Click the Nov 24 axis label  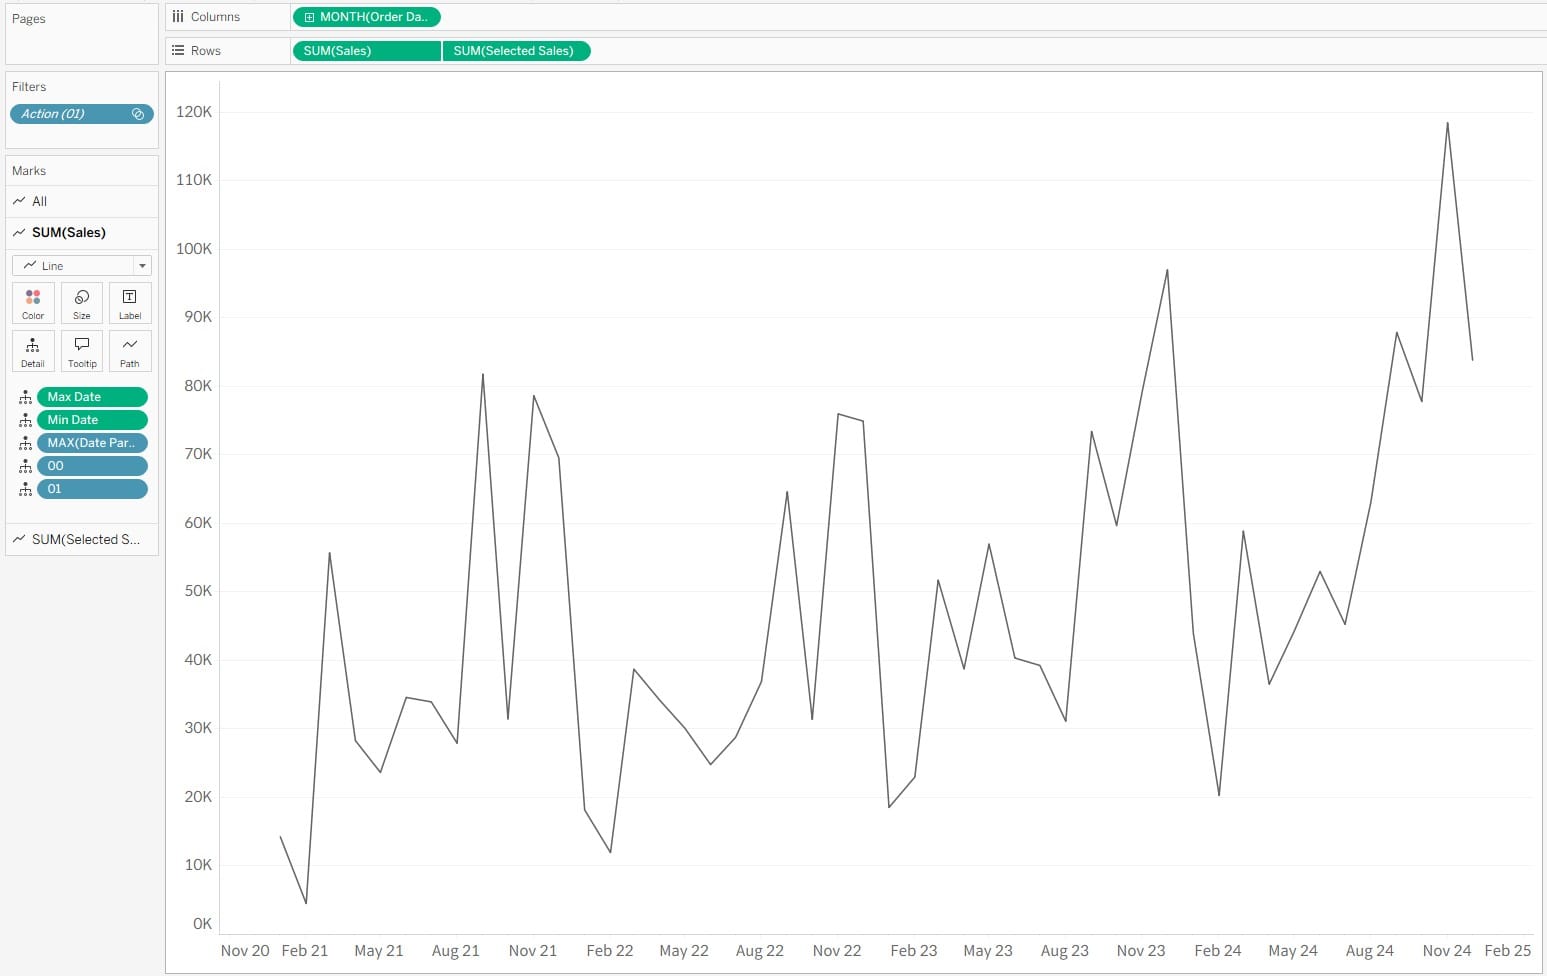(1446, 951)
